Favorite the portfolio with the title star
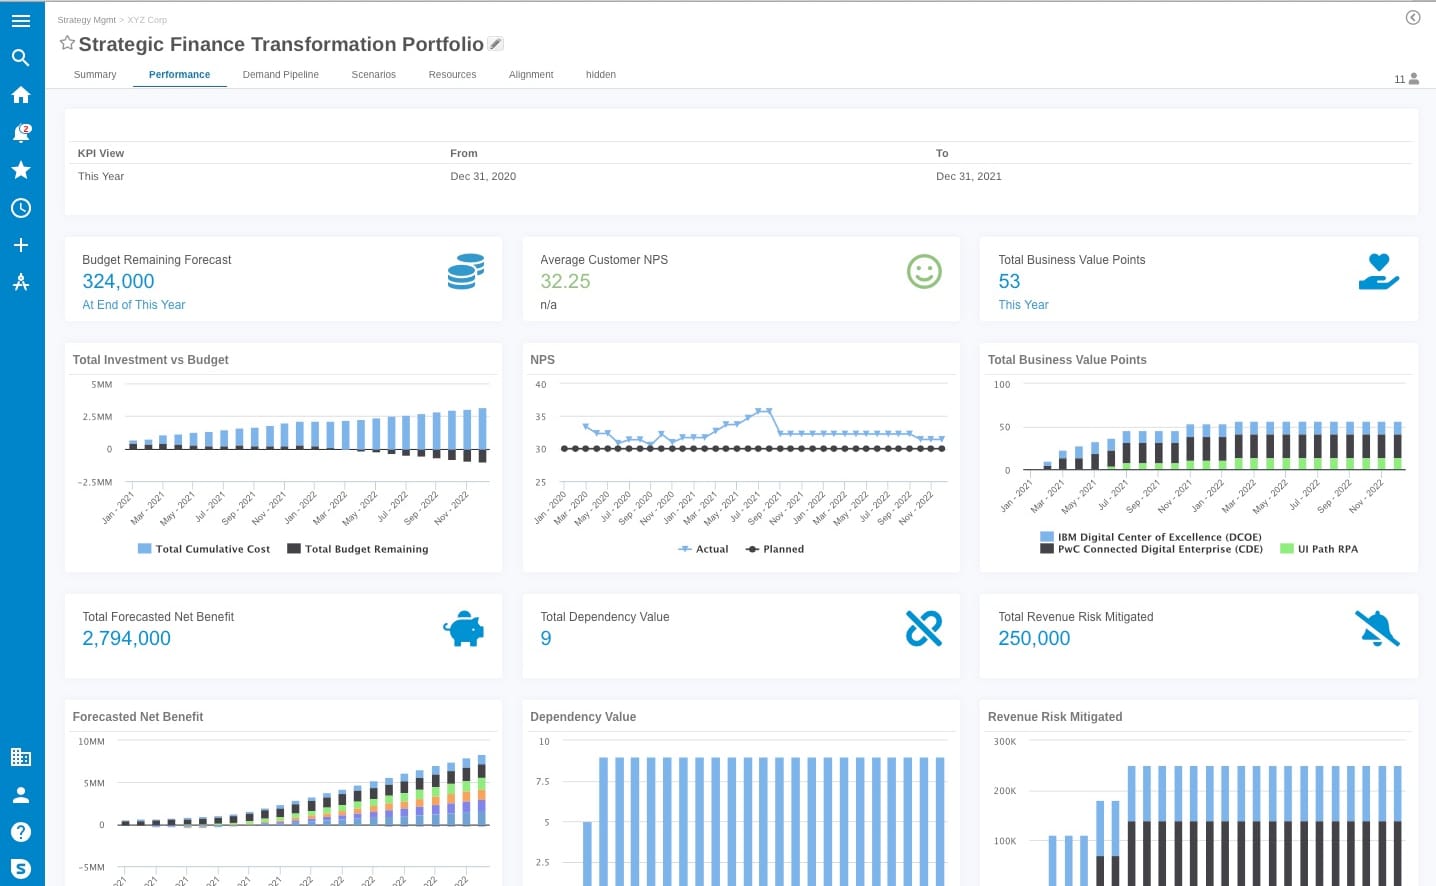This screenshot has height=886, width=1436. [x=67, y=43]
